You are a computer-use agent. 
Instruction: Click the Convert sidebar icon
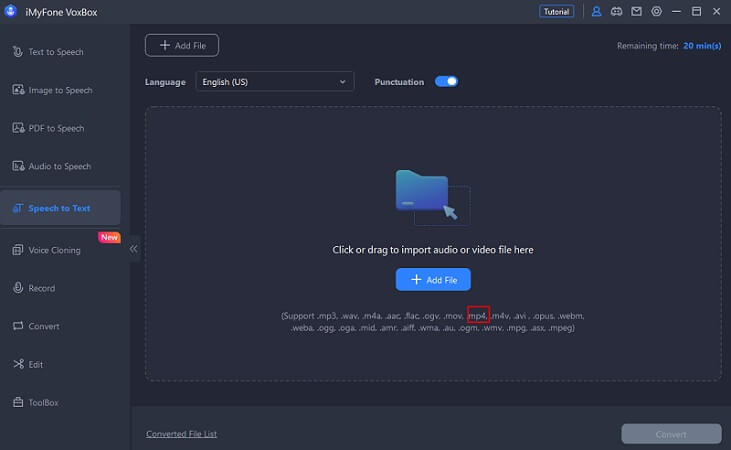(18, 326)
